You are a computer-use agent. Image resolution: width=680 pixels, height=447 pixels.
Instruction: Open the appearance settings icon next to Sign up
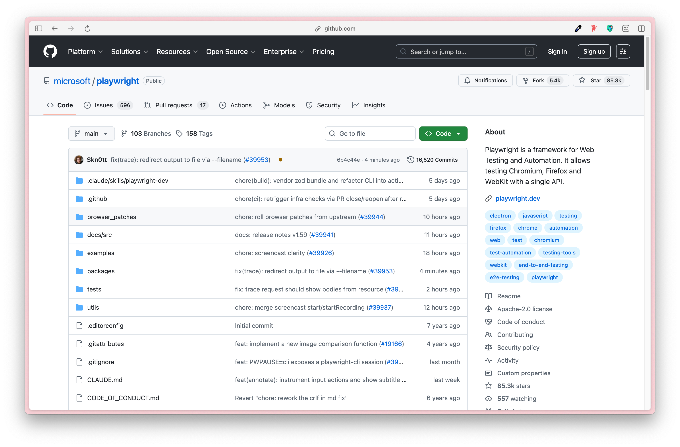coord(623,52)
